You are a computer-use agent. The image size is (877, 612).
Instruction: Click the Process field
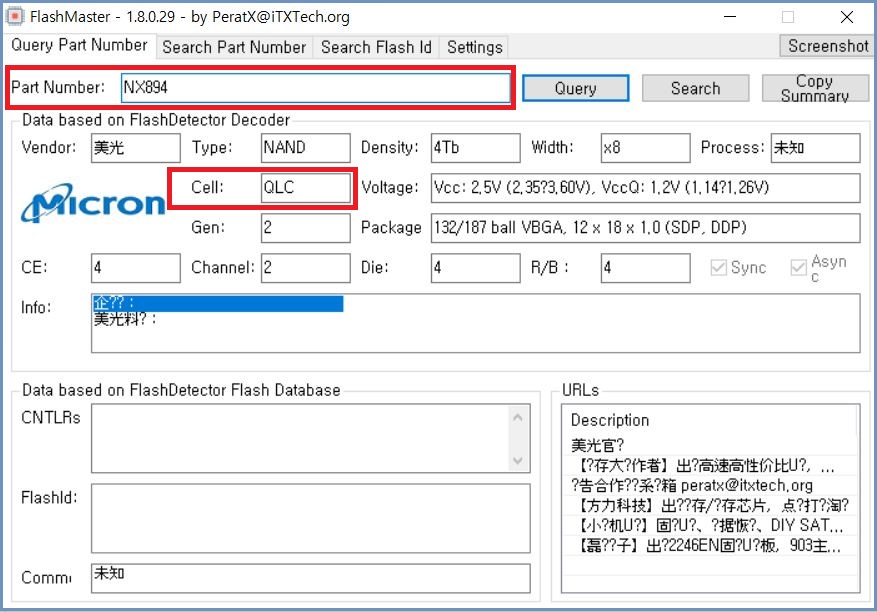pos(815,148)
